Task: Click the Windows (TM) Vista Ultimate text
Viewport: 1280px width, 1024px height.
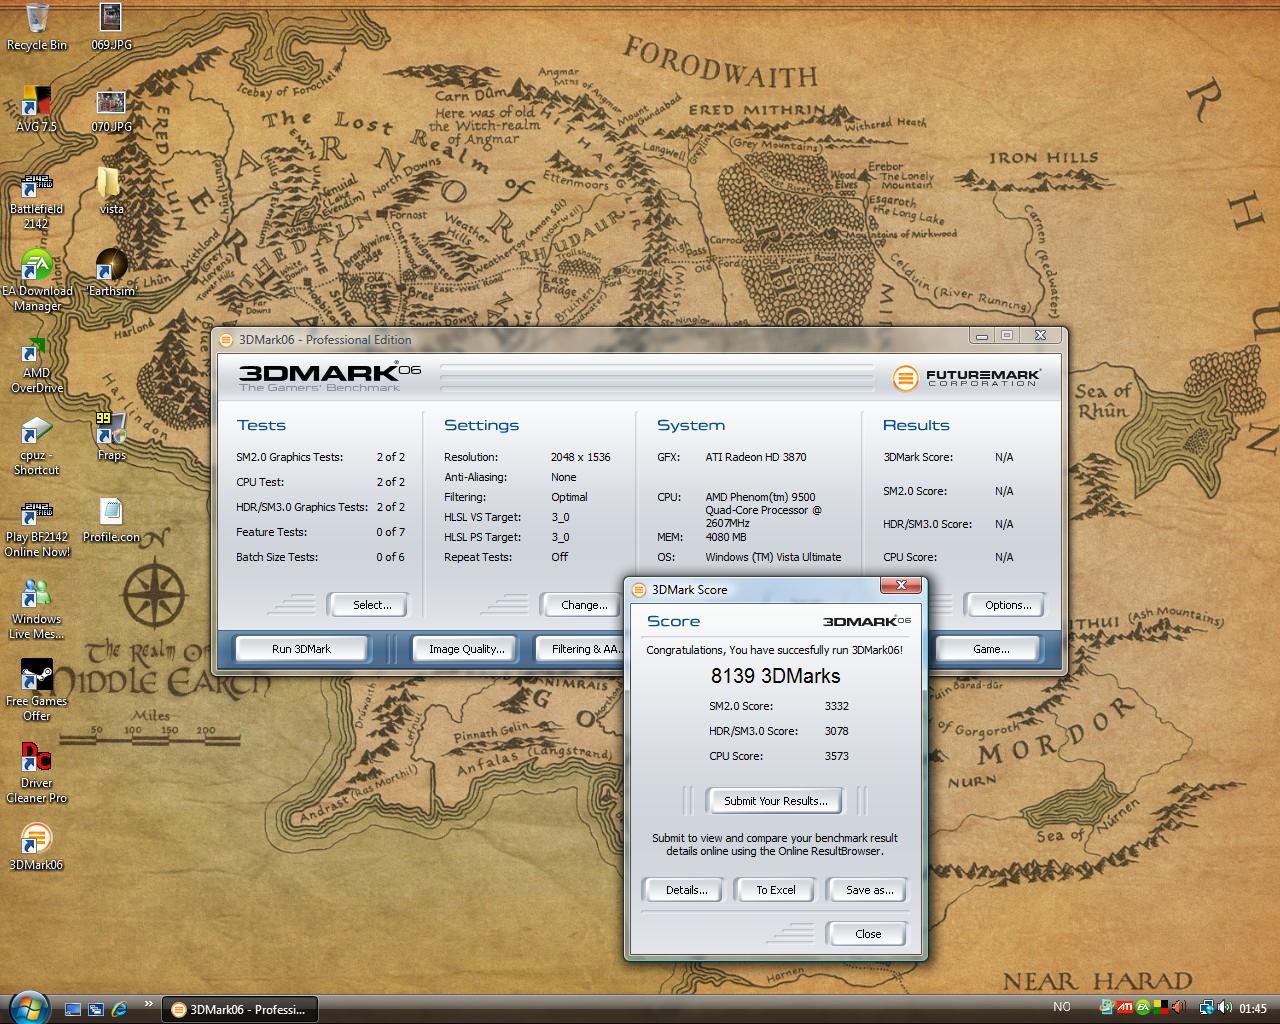Action: click(773, 557)
